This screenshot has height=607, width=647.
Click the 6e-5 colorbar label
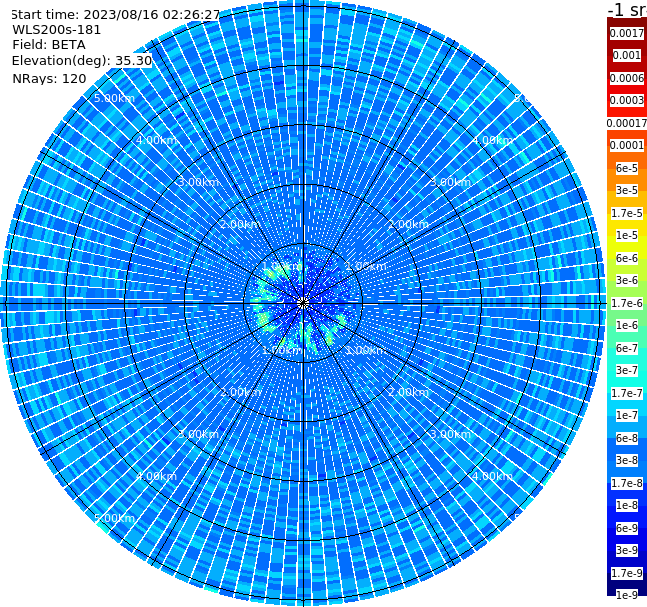[627, 168]
